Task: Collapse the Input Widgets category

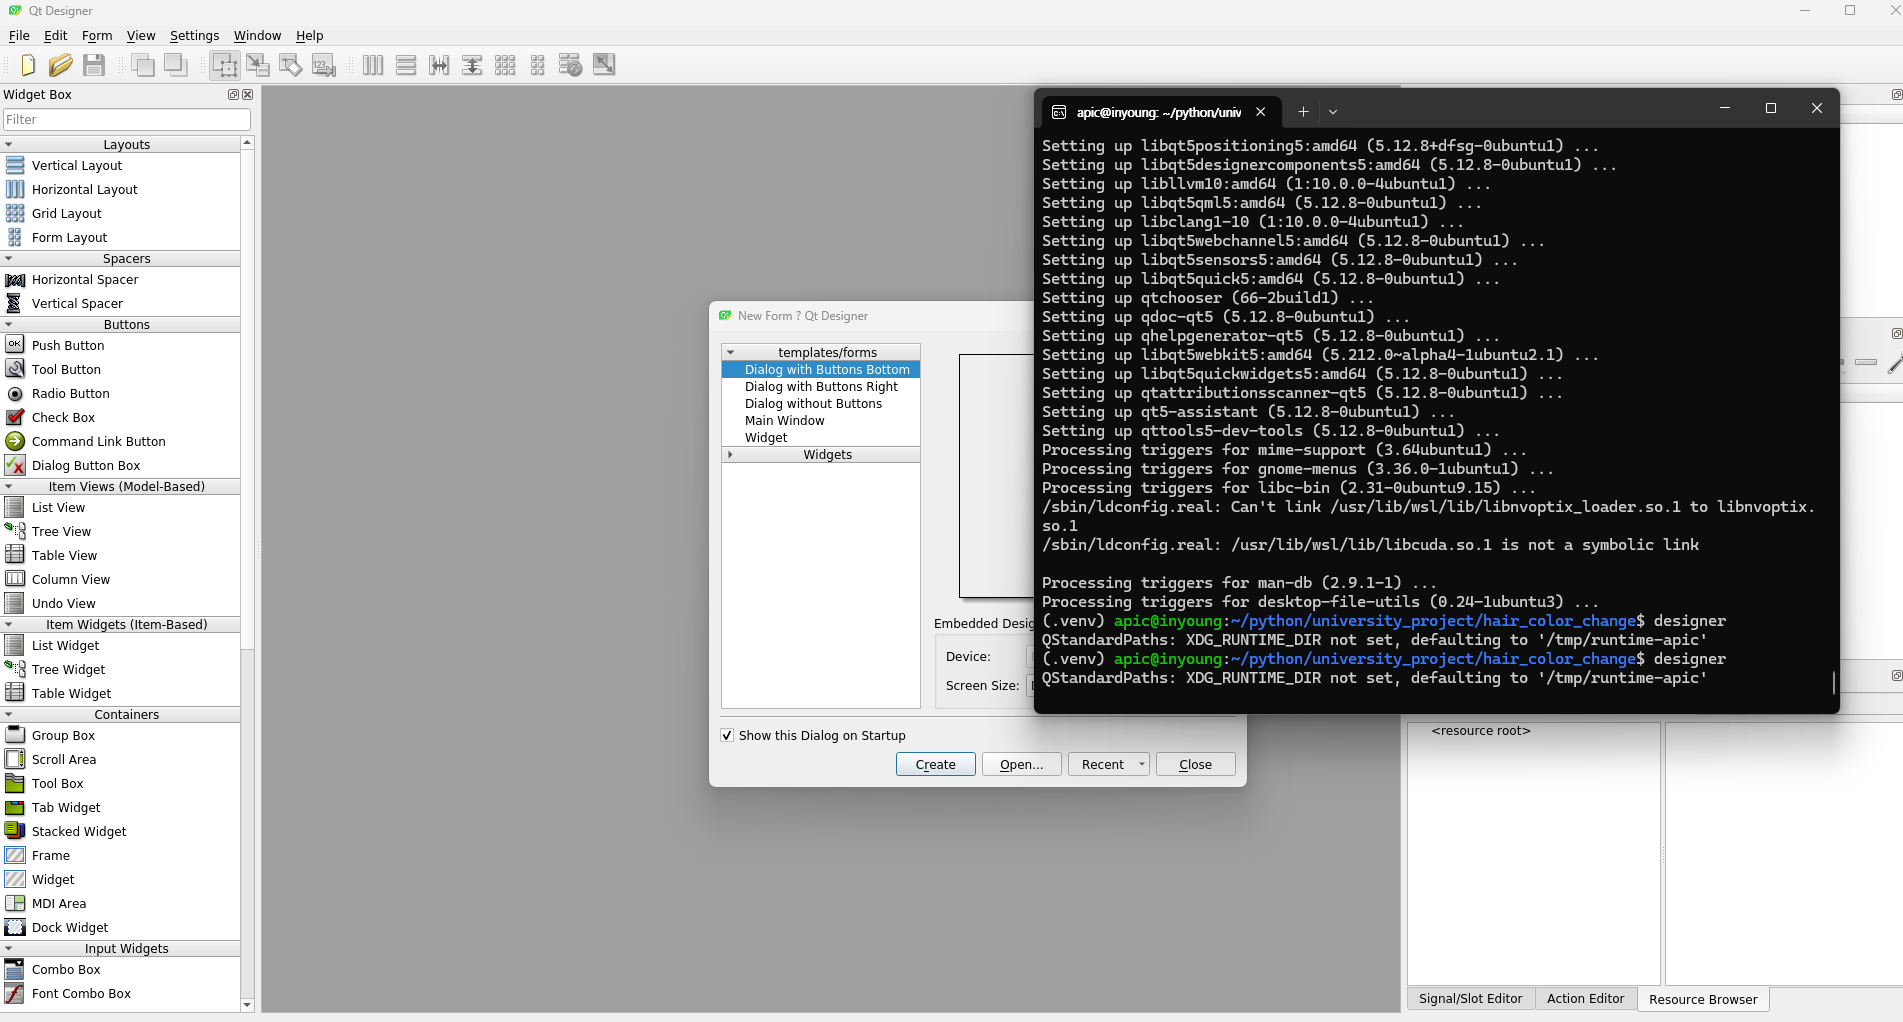Action: tap(8, 949)
